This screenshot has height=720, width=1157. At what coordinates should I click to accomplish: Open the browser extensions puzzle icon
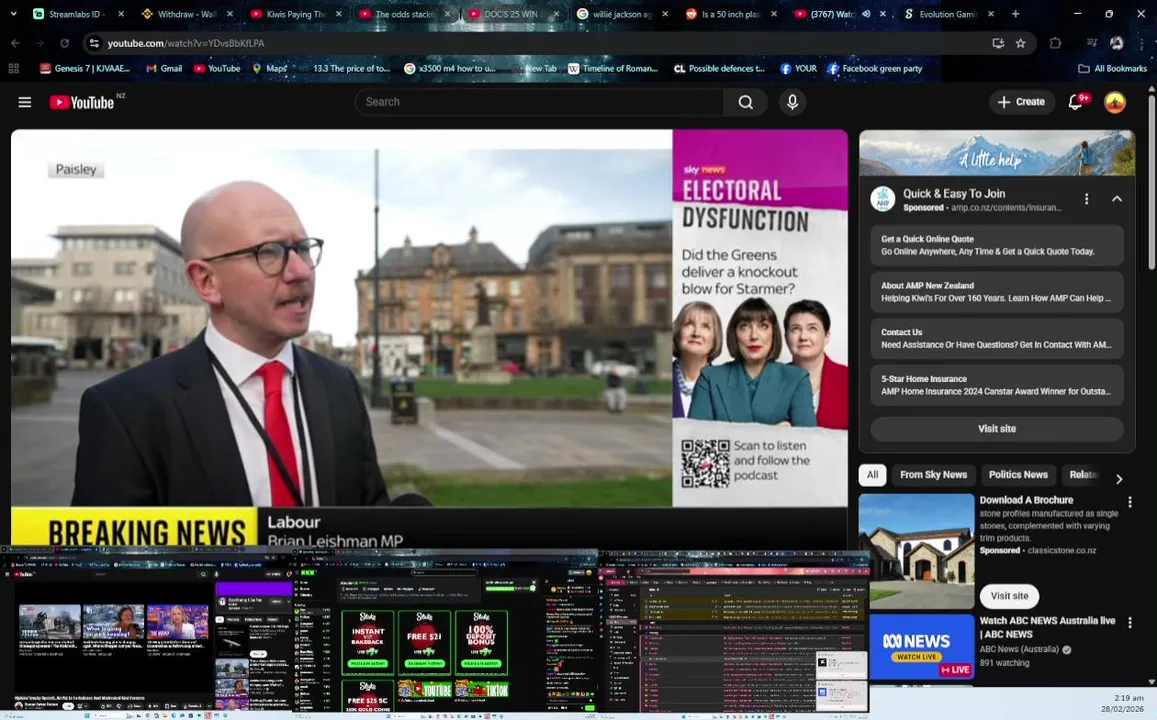point(1055,44)
